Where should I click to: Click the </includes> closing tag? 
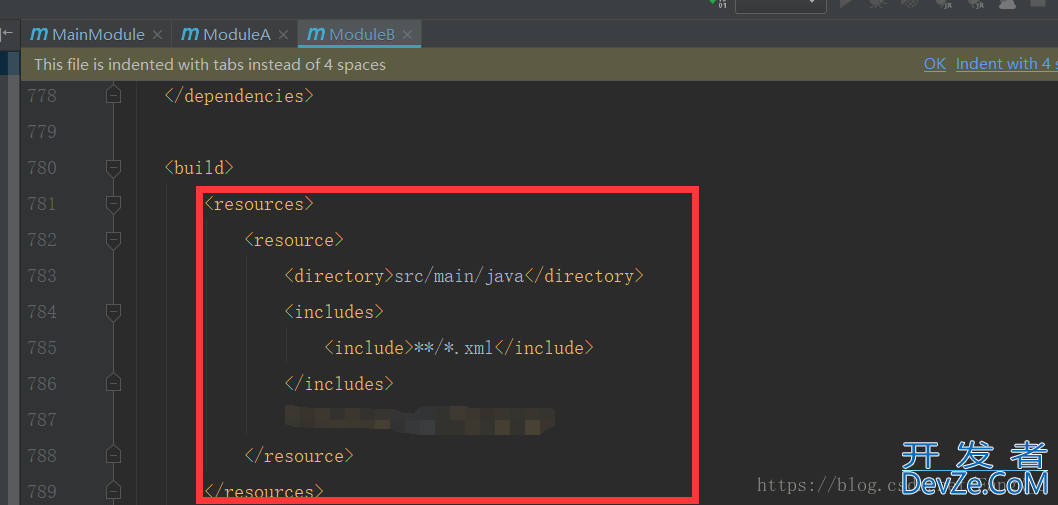coord(339,383)
